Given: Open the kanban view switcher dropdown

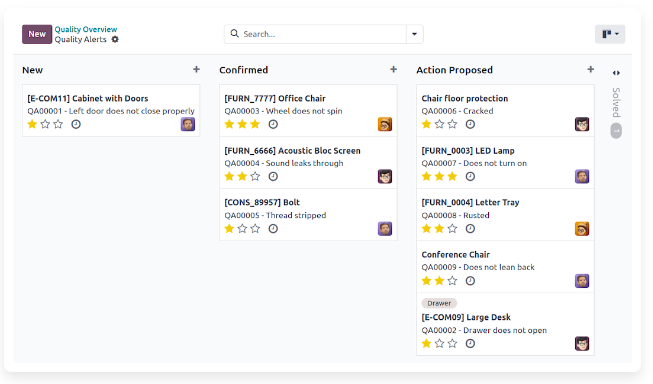Looking at the screenshot, I should tap(610, 34).
